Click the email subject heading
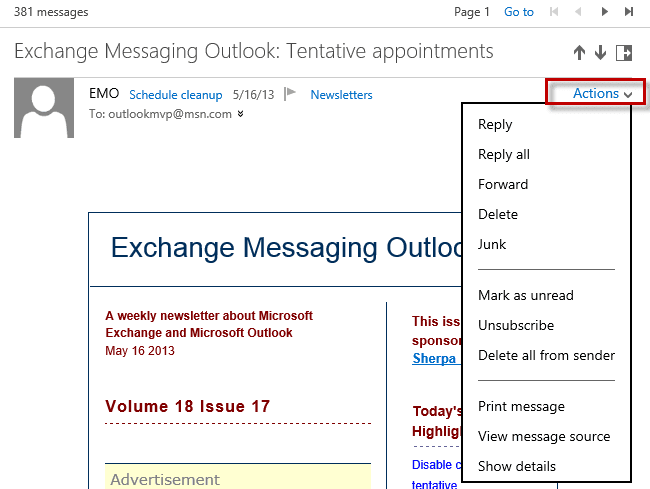This screenshot has height=489, width=650. pyautogui.click(x=254, y=52)
